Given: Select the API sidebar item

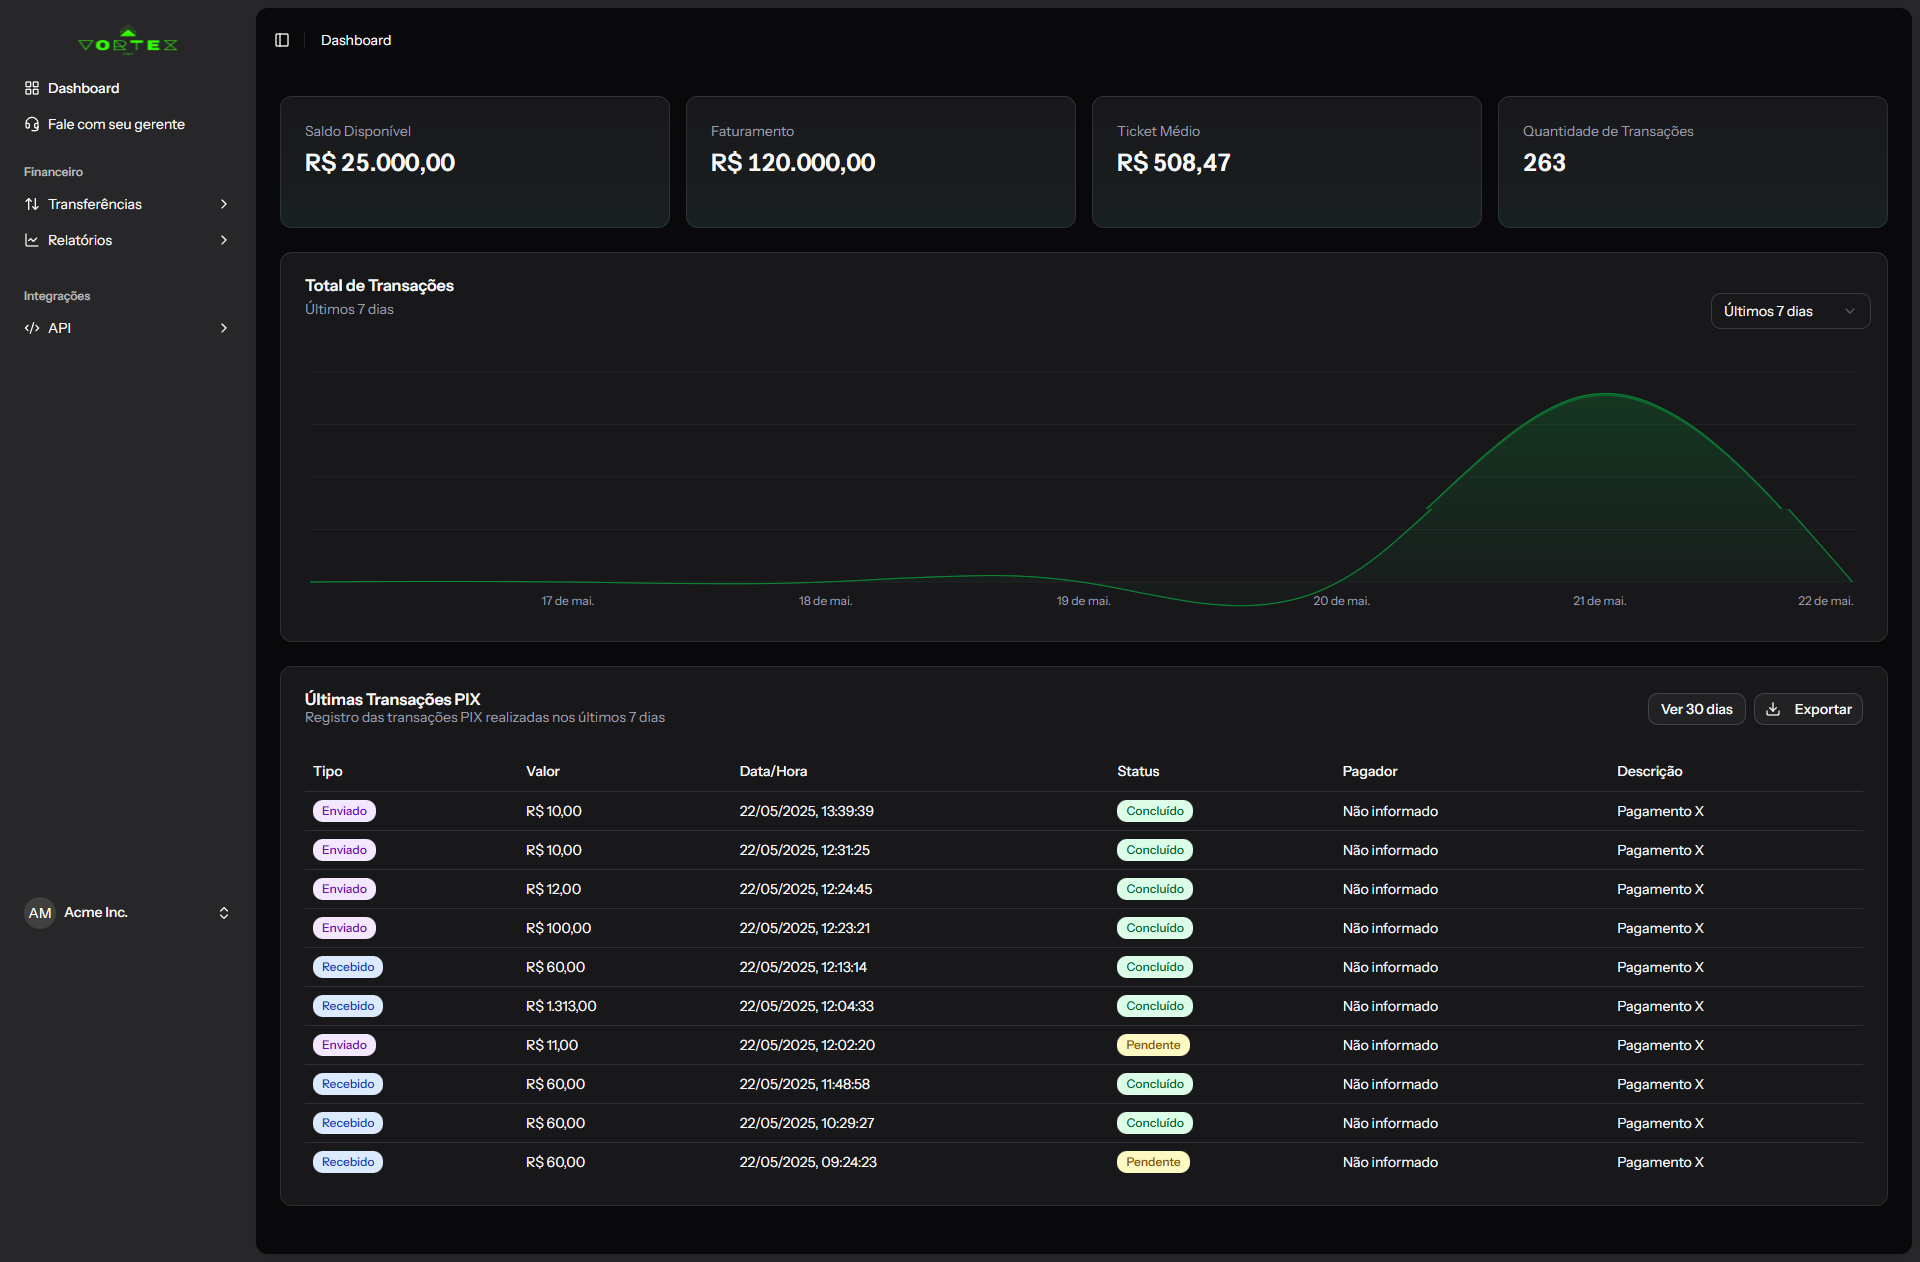Looking at the screenshot, I should point(128,328).
